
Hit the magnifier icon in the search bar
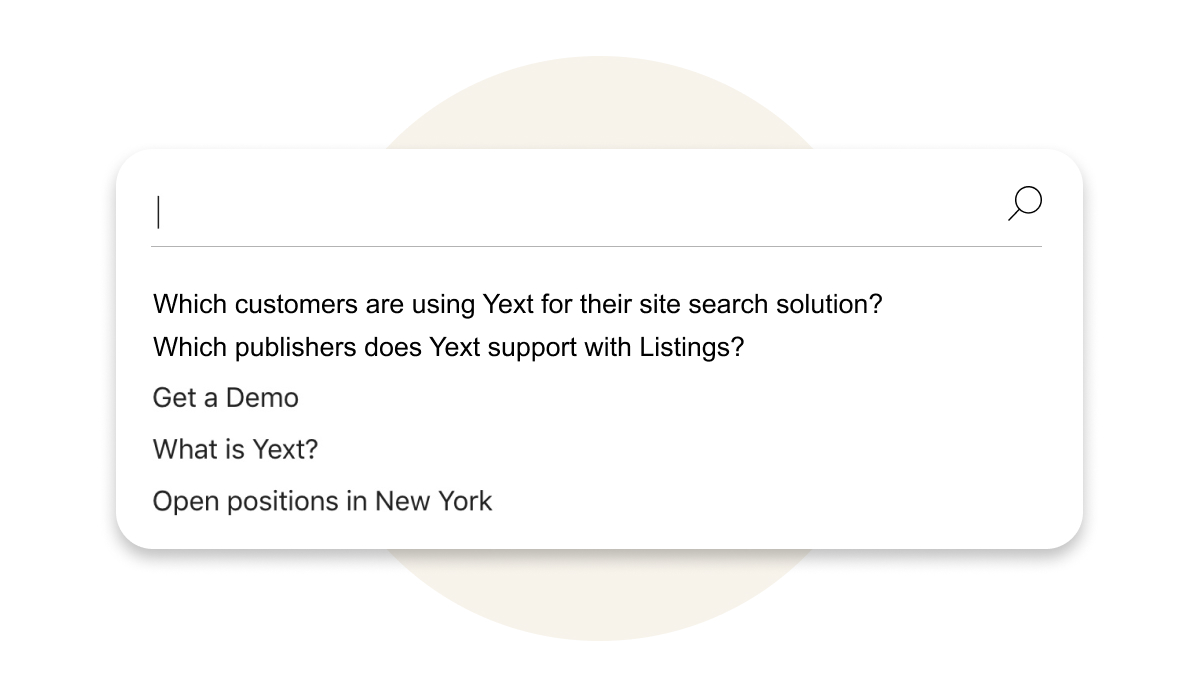(x=1025, y=203)
